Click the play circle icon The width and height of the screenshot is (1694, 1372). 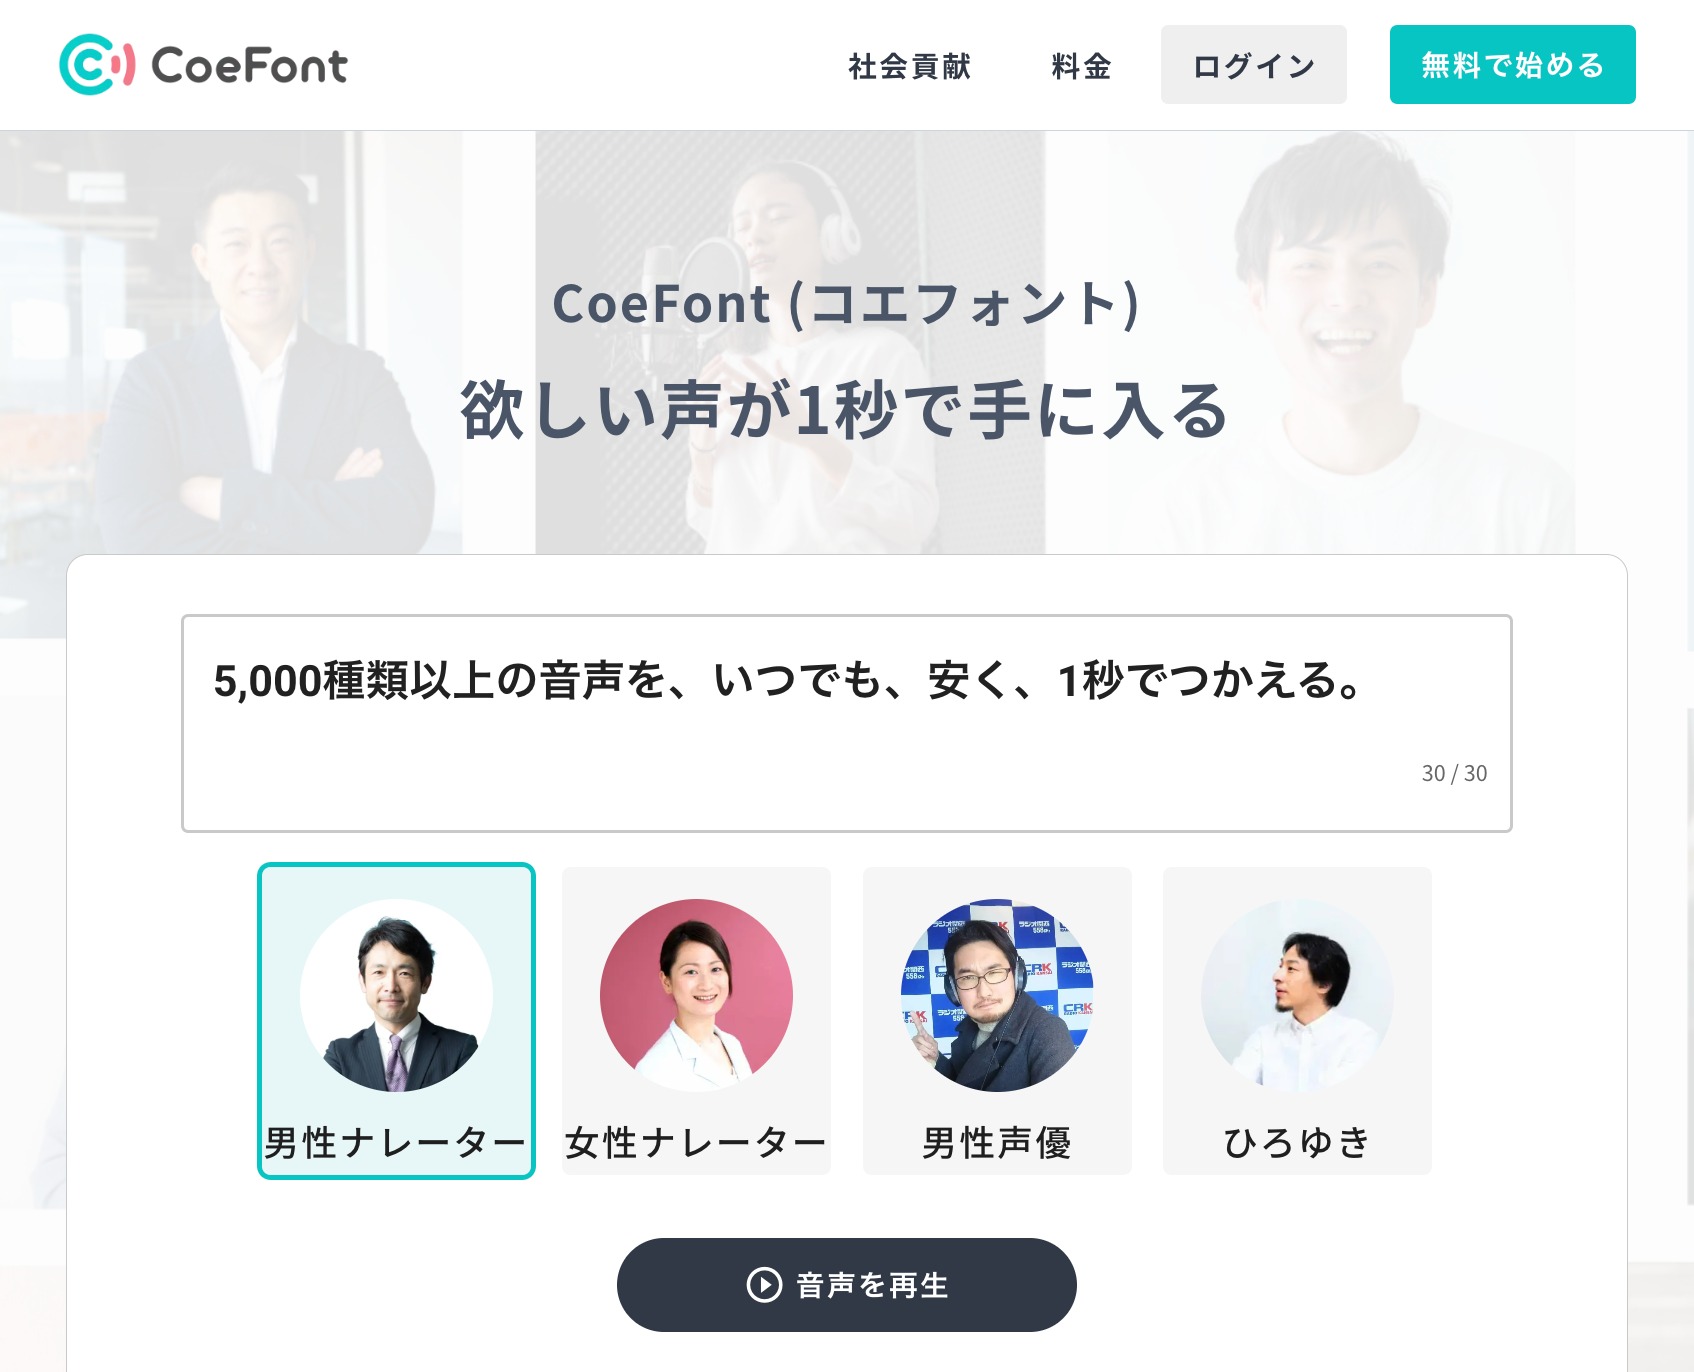tap(764, 1285)
